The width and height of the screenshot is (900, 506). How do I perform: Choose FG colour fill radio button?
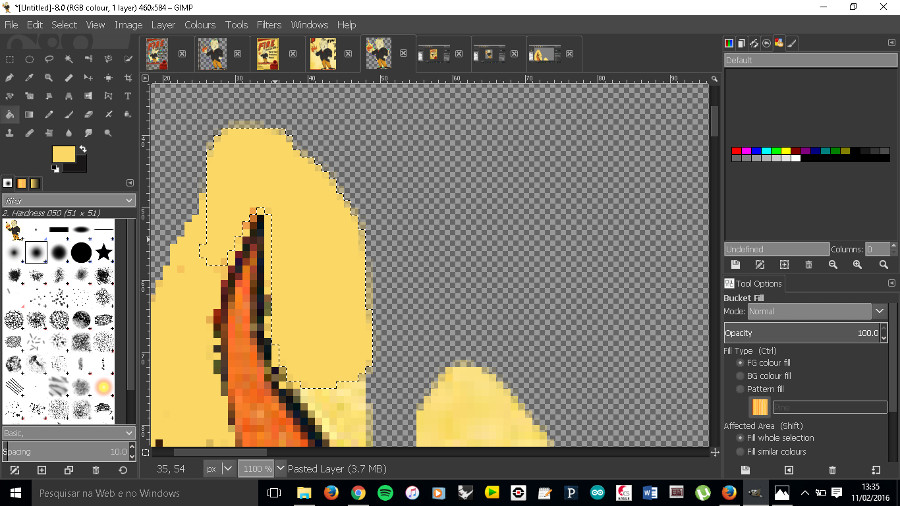(740, 363)
